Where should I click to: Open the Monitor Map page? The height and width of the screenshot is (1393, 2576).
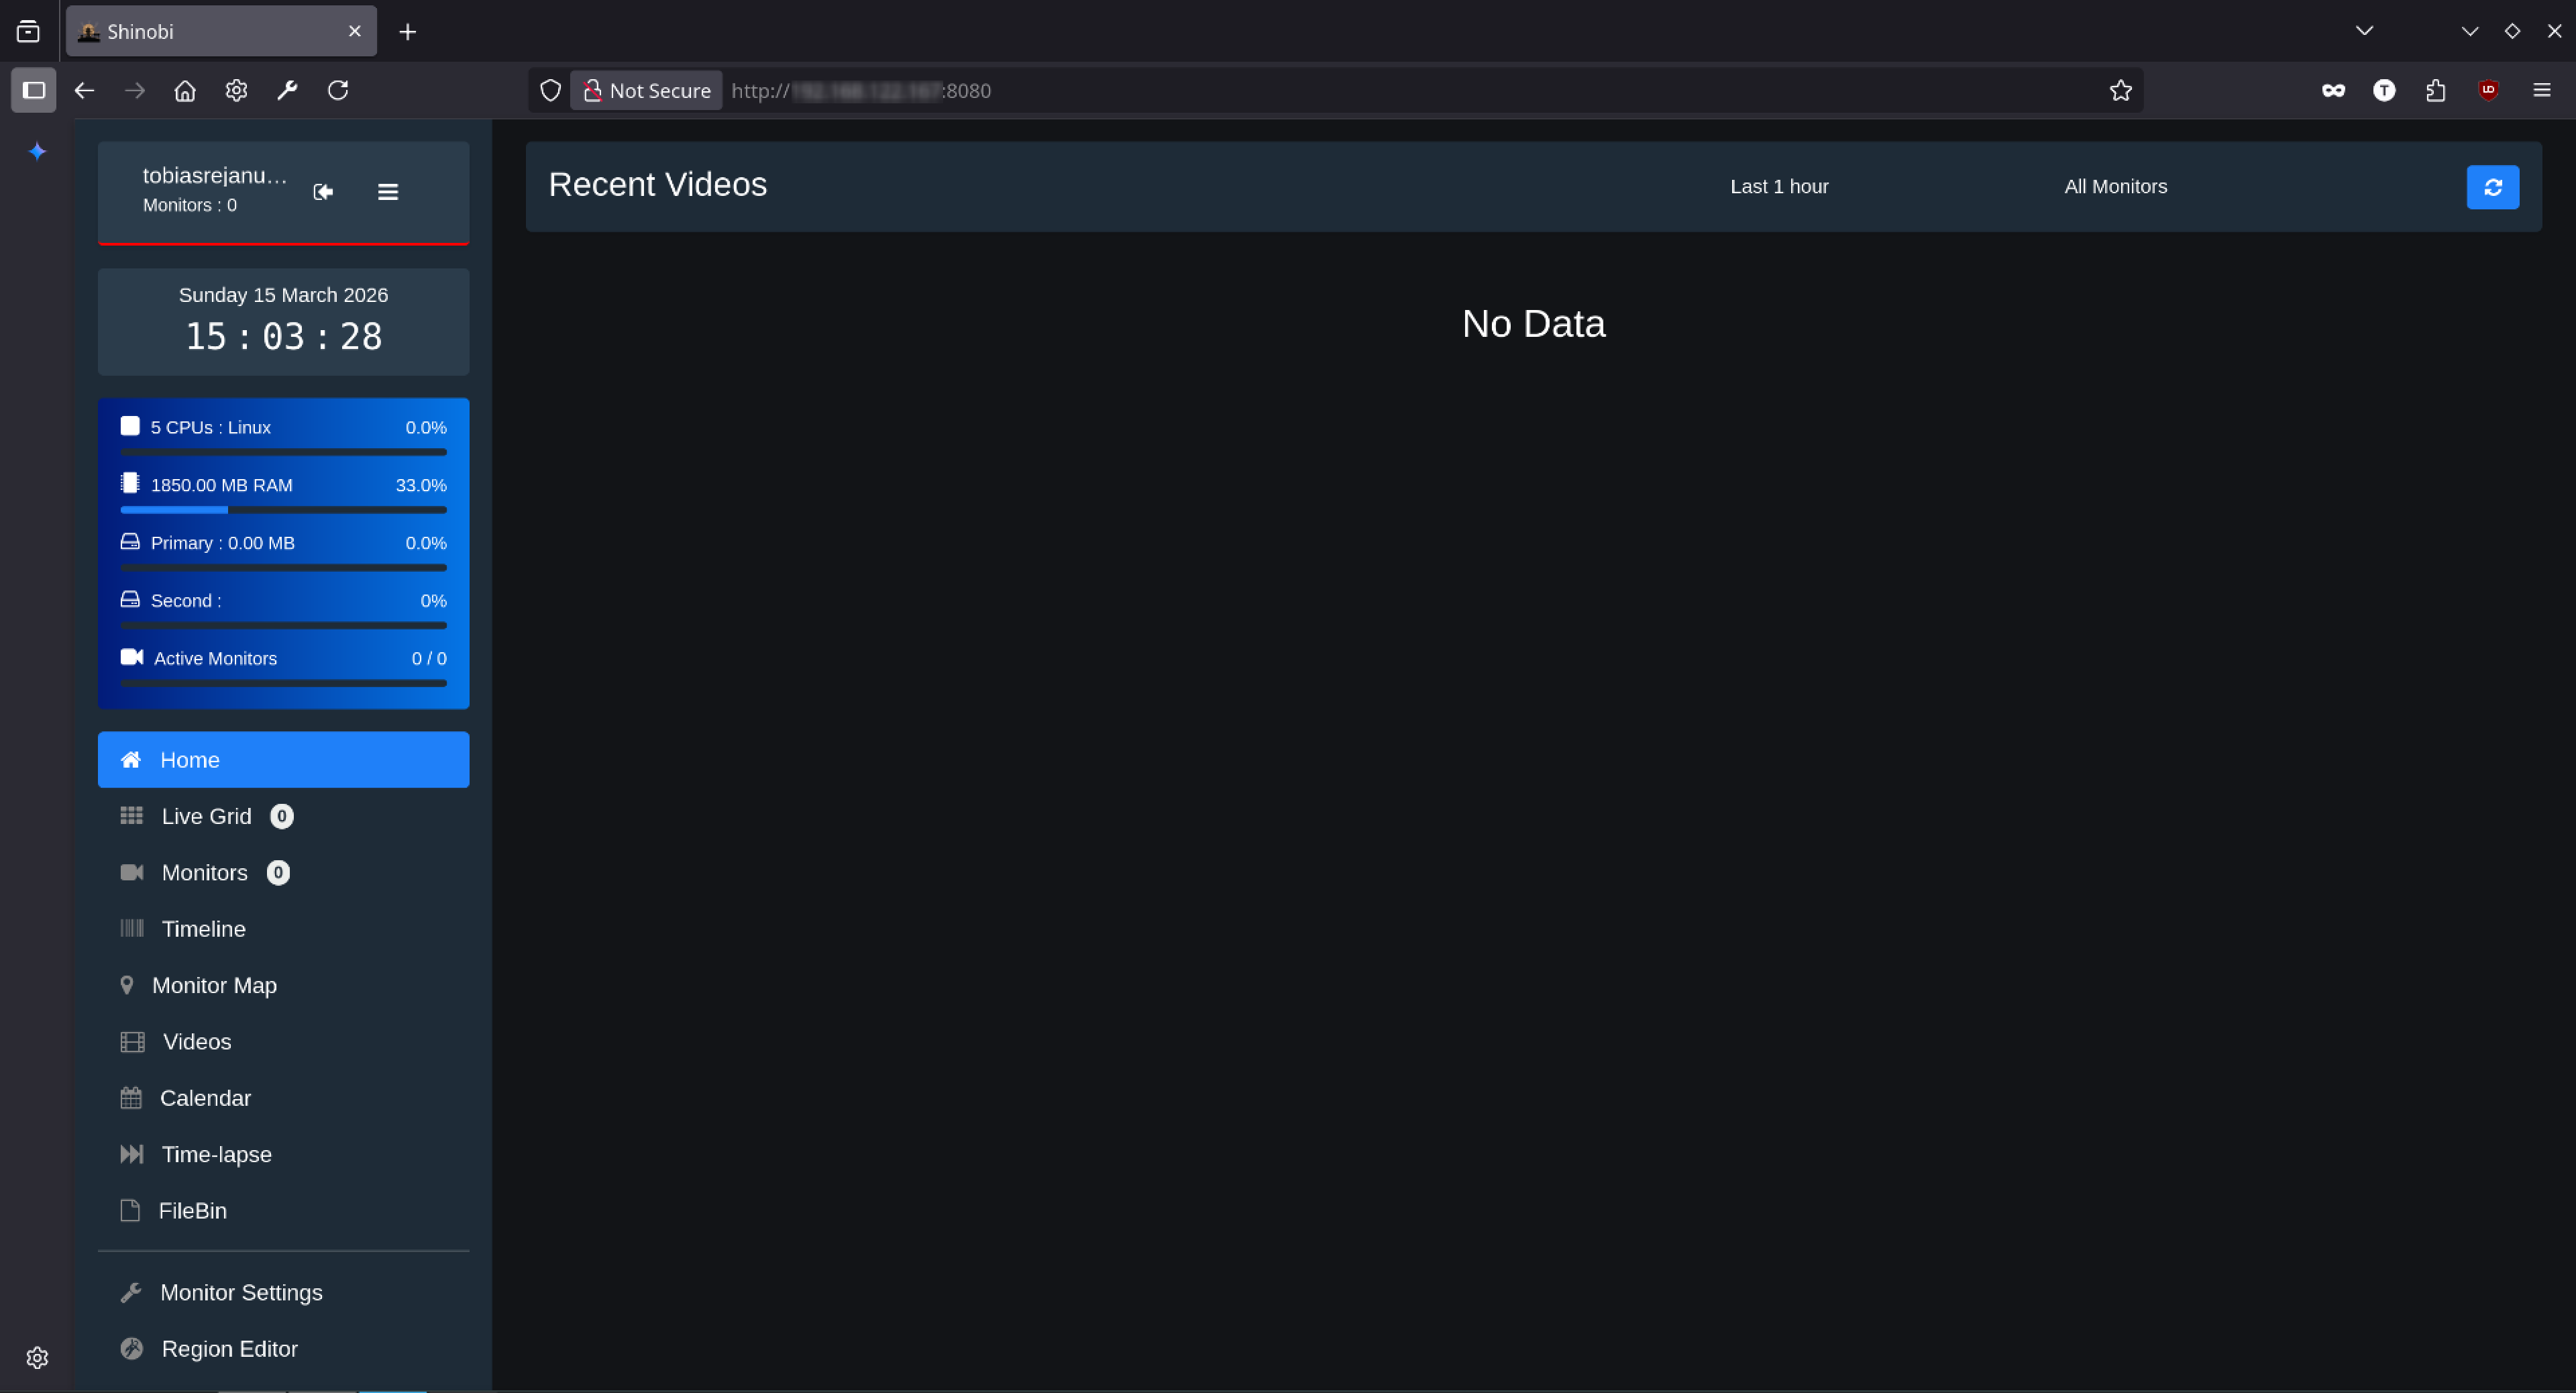214,986
